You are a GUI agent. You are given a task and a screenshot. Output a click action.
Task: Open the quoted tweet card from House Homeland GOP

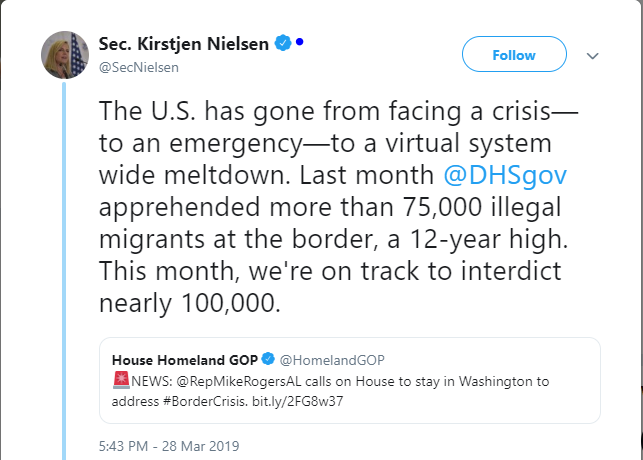[350, 380]
